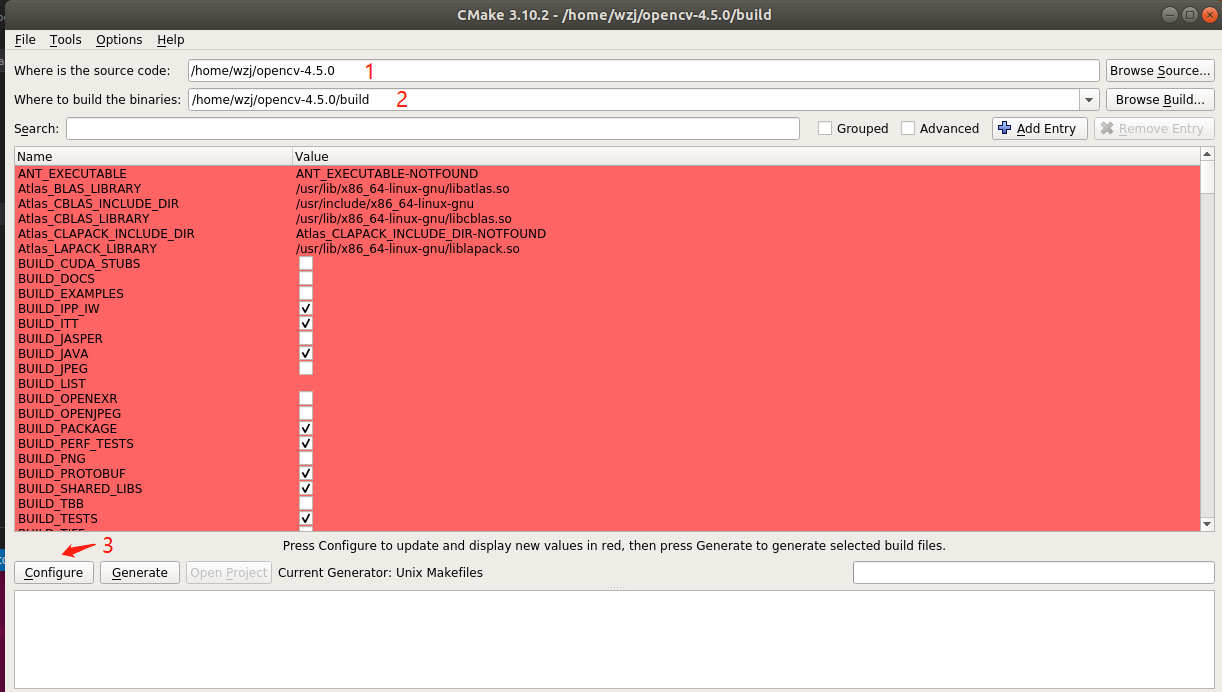The image size is (1222, 692).
Task: Uncheck the BUILD_PROTOBUF checkbox
Action: (x=306, y=474)
